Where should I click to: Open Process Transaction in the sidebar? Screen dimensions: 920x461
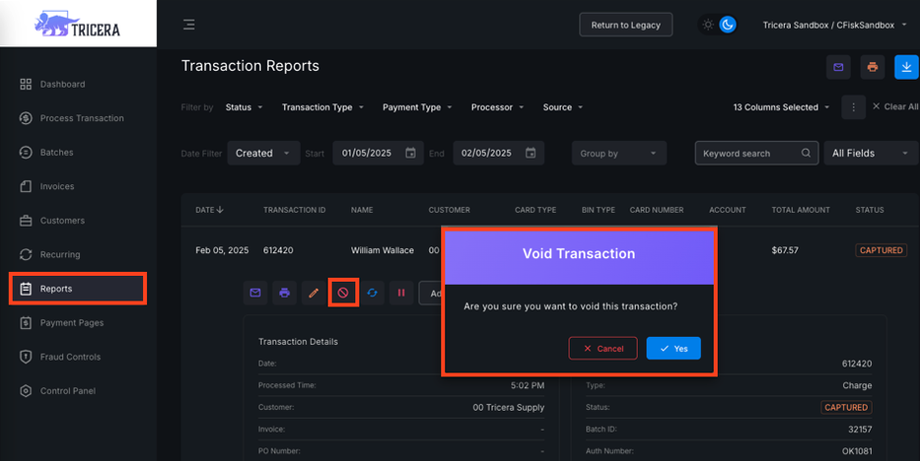(x=82, y=118)
